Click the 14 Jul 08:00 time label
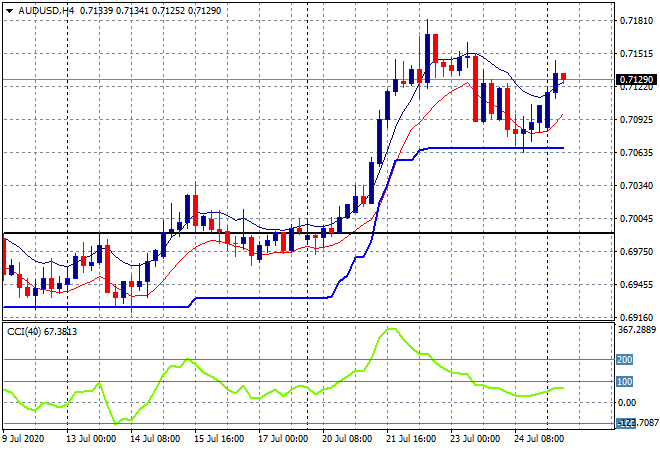Viewport: 660px width, 450px height. (x=155, y=439)
